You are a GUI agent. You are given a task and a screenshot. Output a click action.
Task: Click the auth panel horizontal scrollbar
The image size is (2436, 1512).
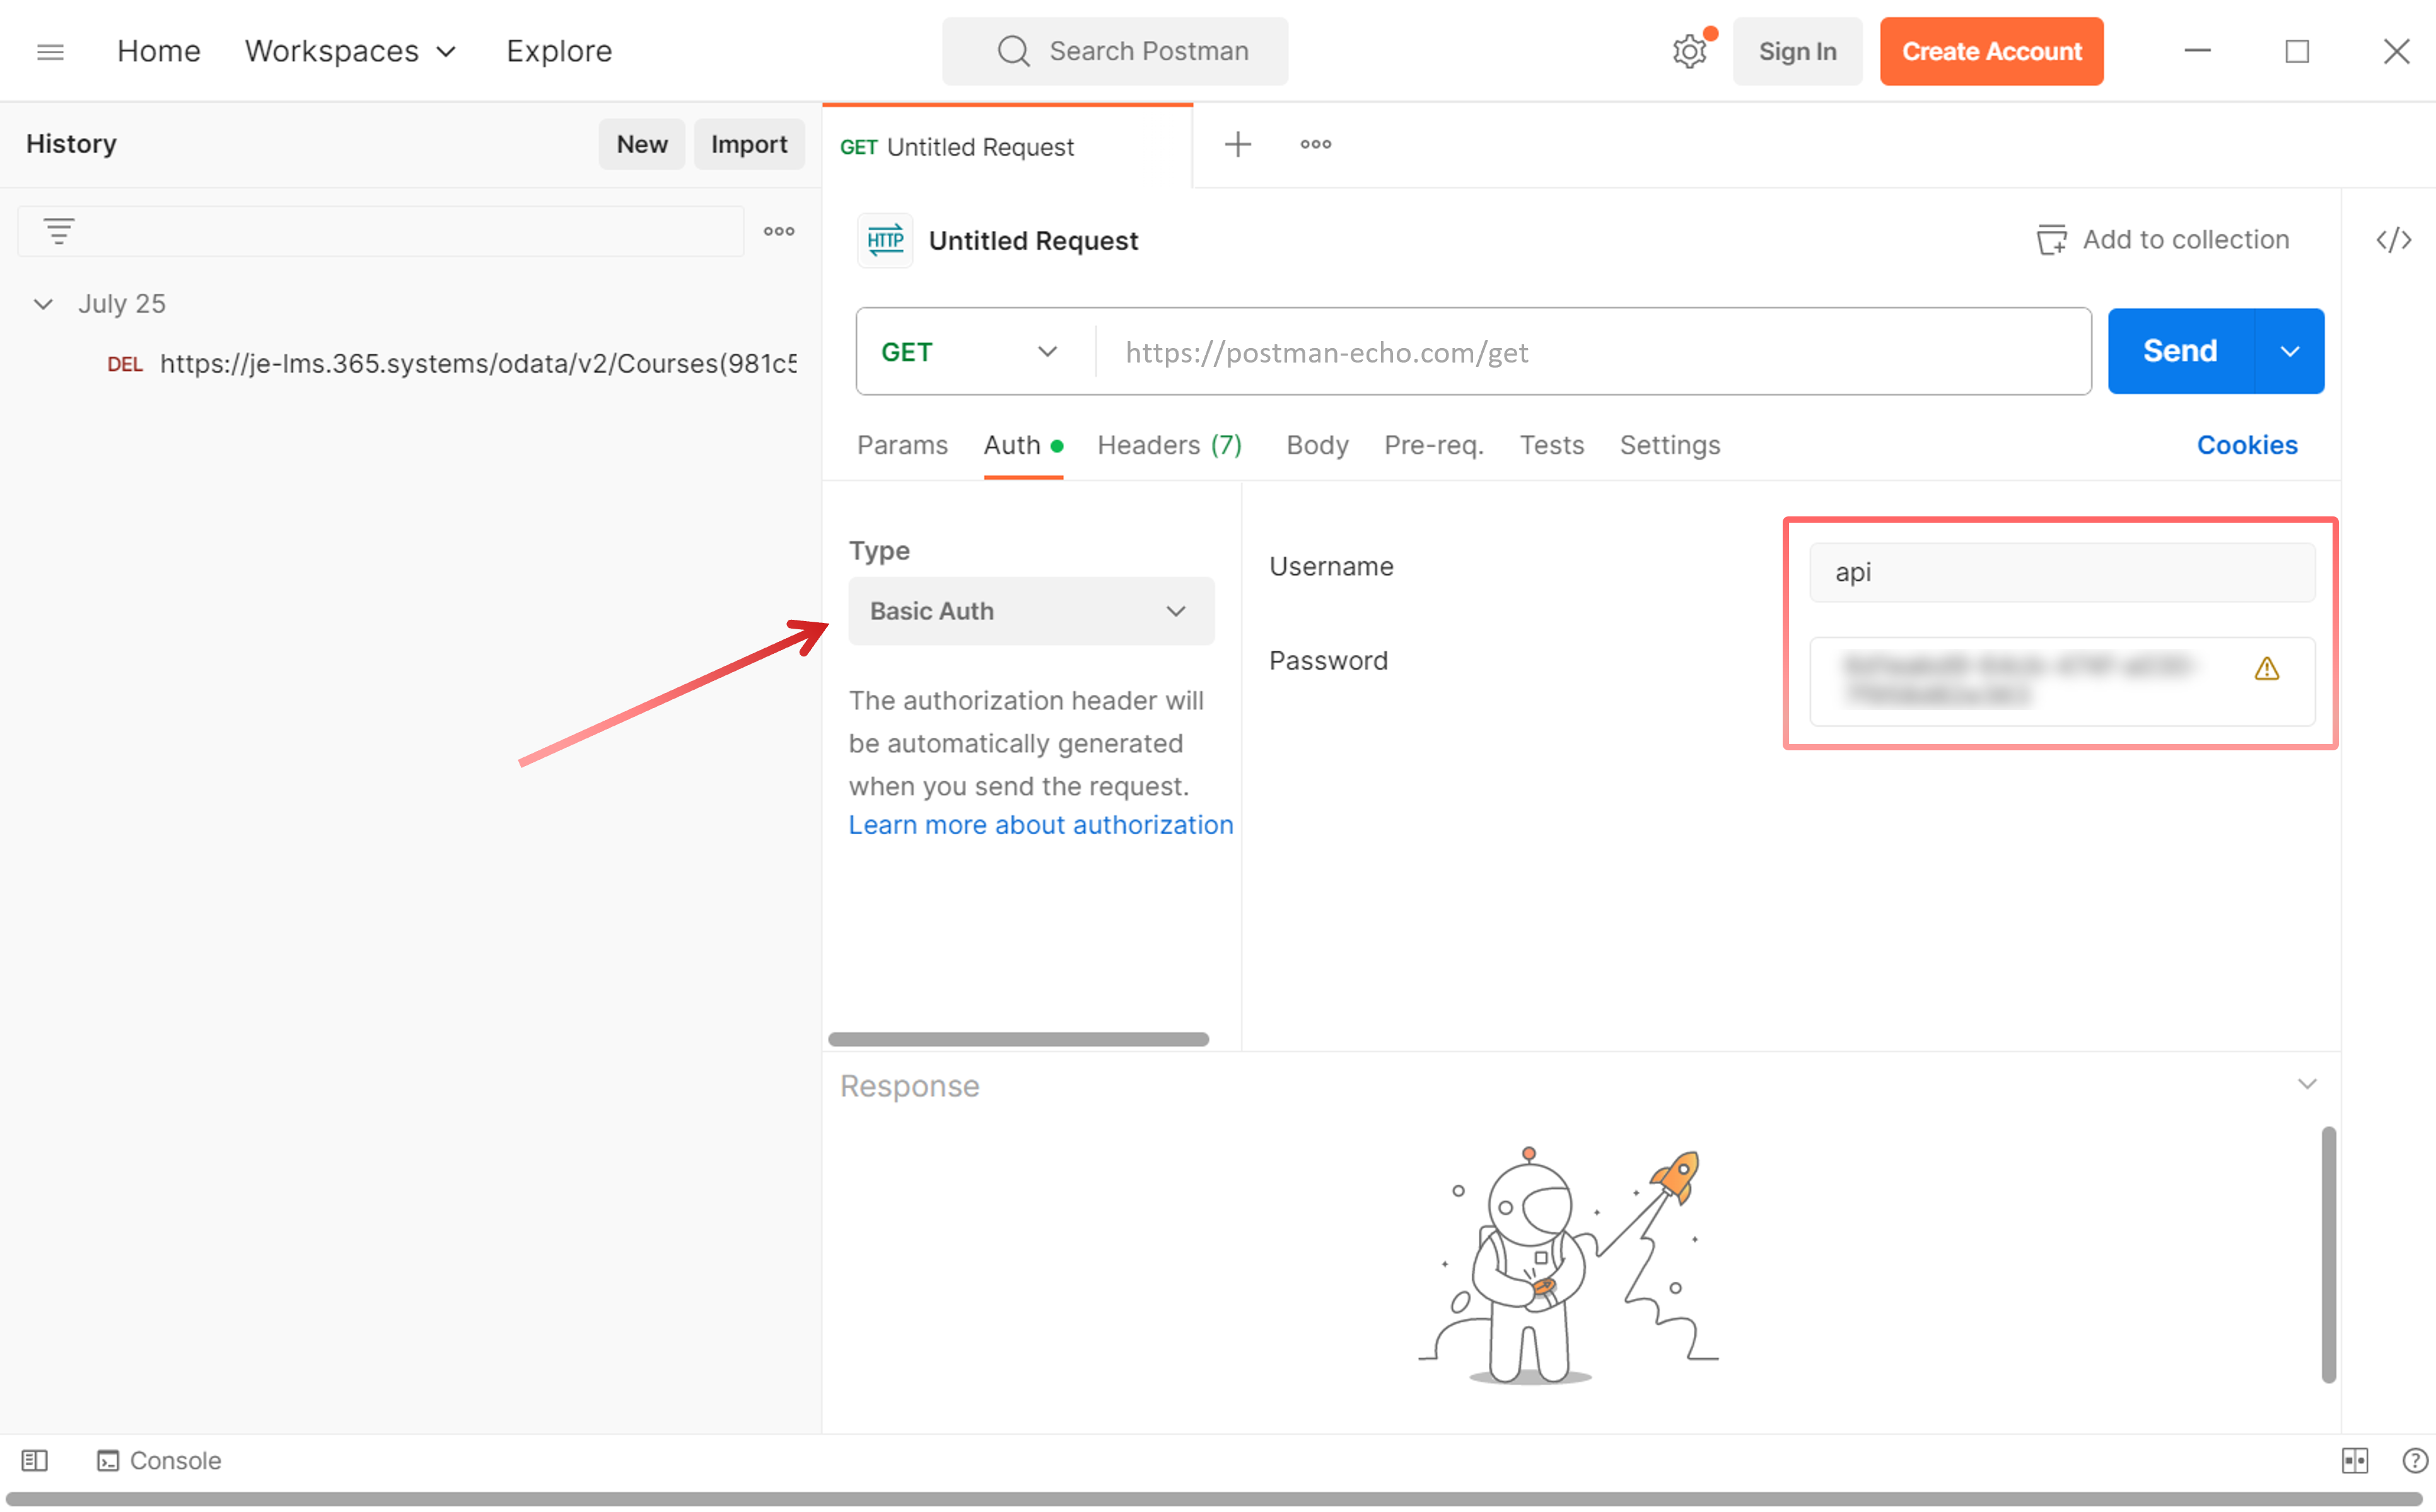tap(1018, 1039)
